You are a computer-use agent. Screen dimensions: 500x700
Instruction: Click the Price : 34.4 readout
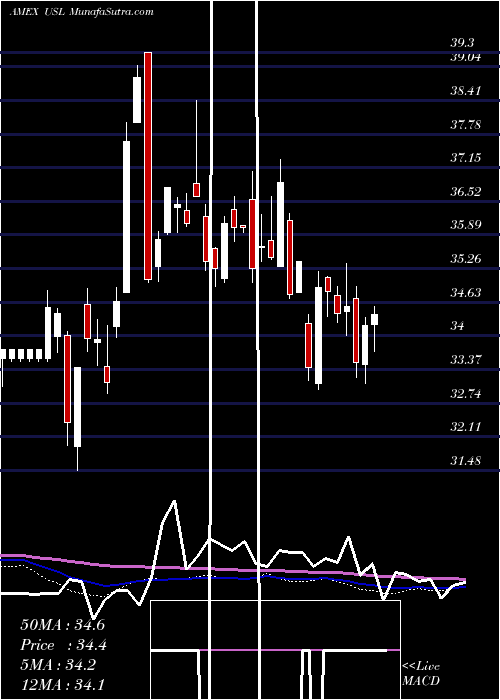tap(63, 645)
